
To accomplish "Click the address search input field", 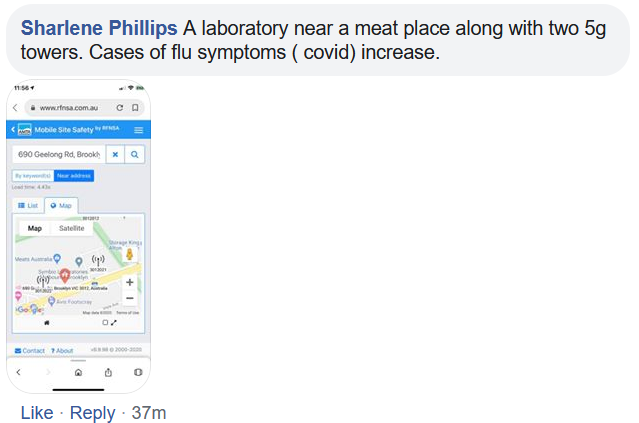I will 57,154.
